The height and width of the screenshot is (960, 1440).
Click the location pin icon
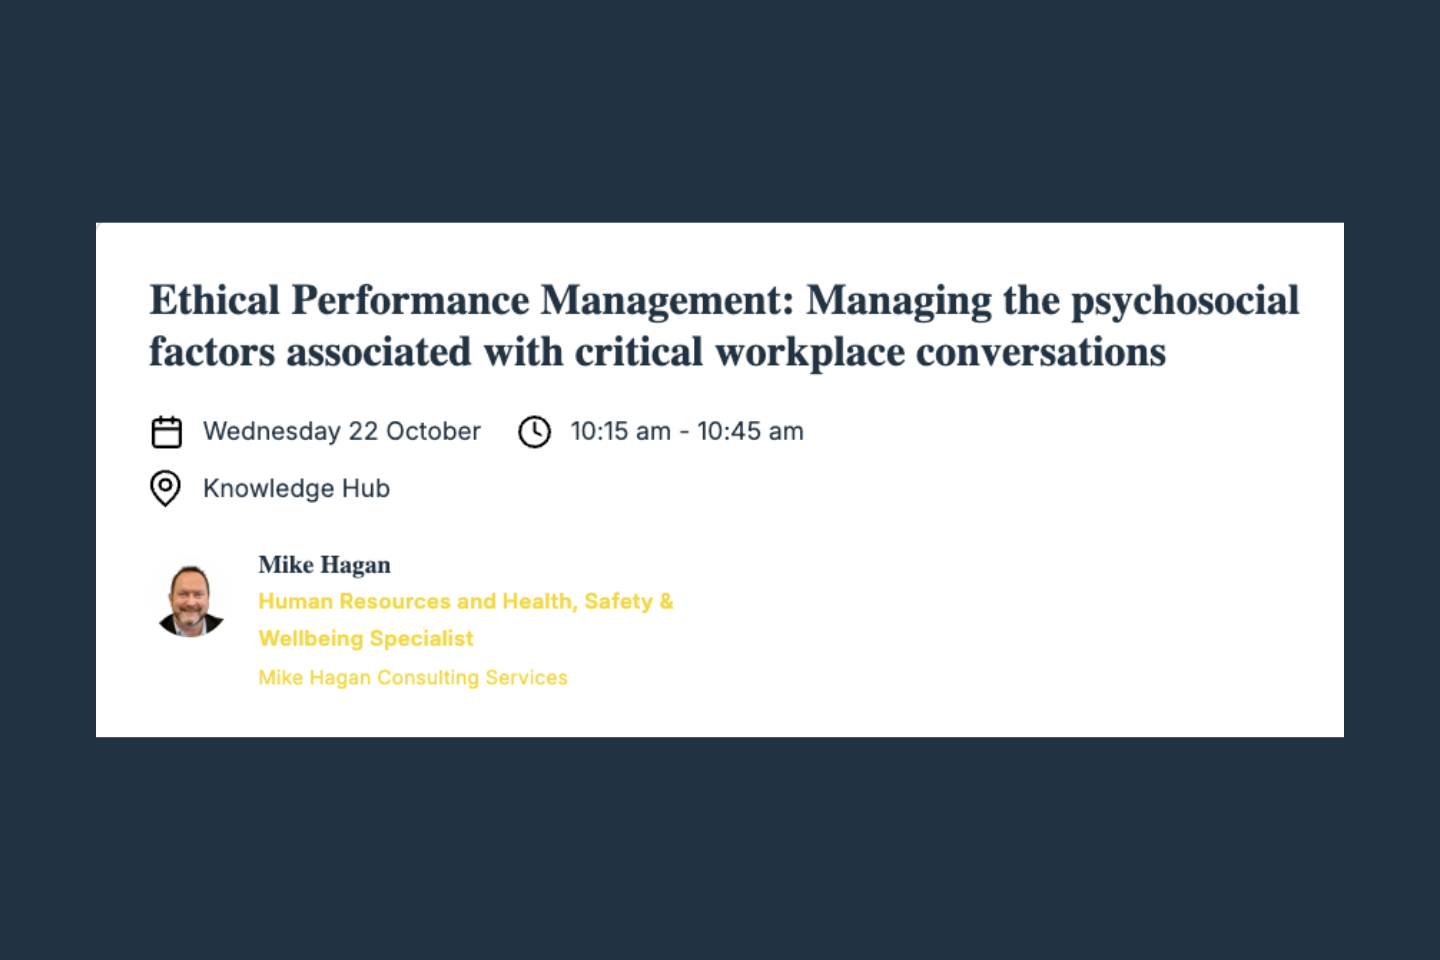(x=165, y=489)
